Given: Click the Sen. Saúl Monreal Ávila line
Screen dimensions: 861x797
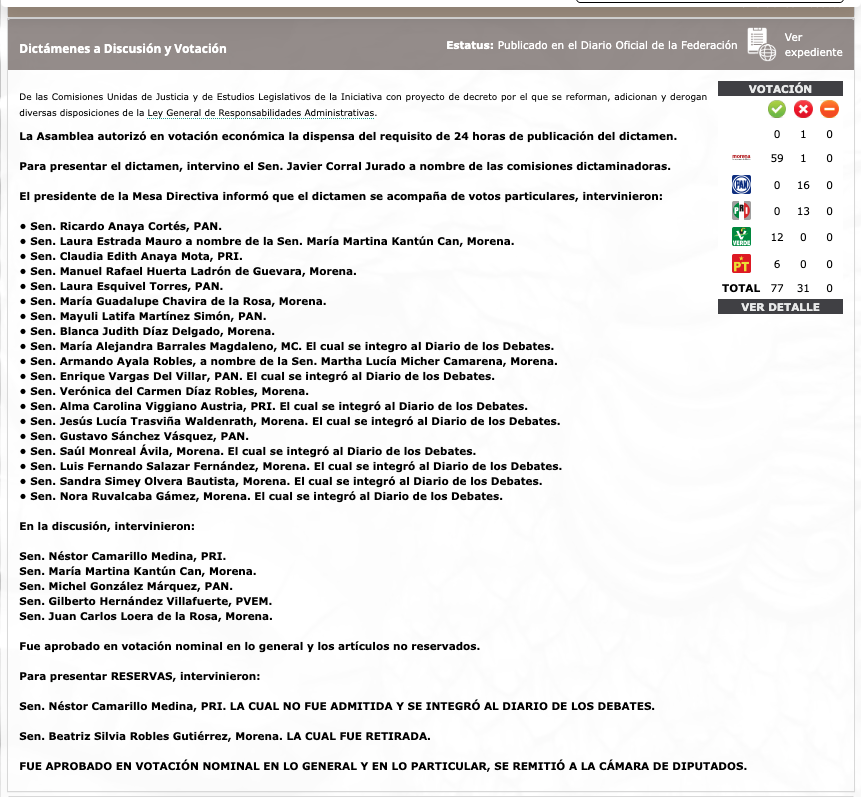Looking at the screenshot, I should pos(248,452).
